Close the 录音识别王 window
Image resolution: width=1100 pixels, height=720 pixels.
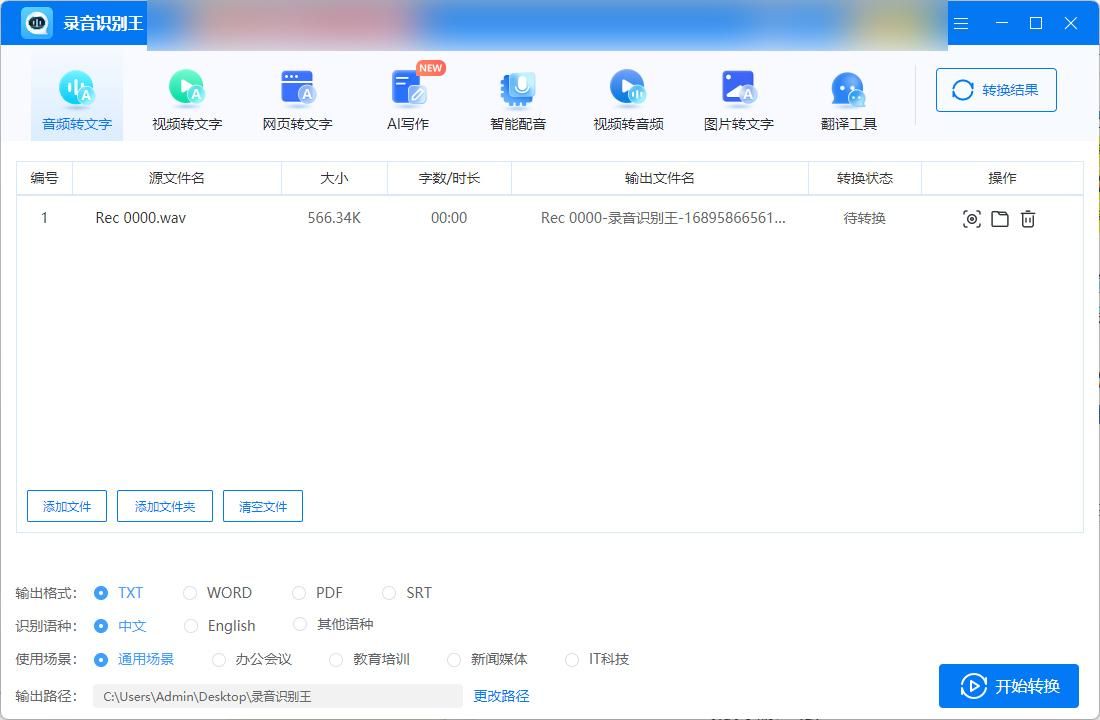1071,23
